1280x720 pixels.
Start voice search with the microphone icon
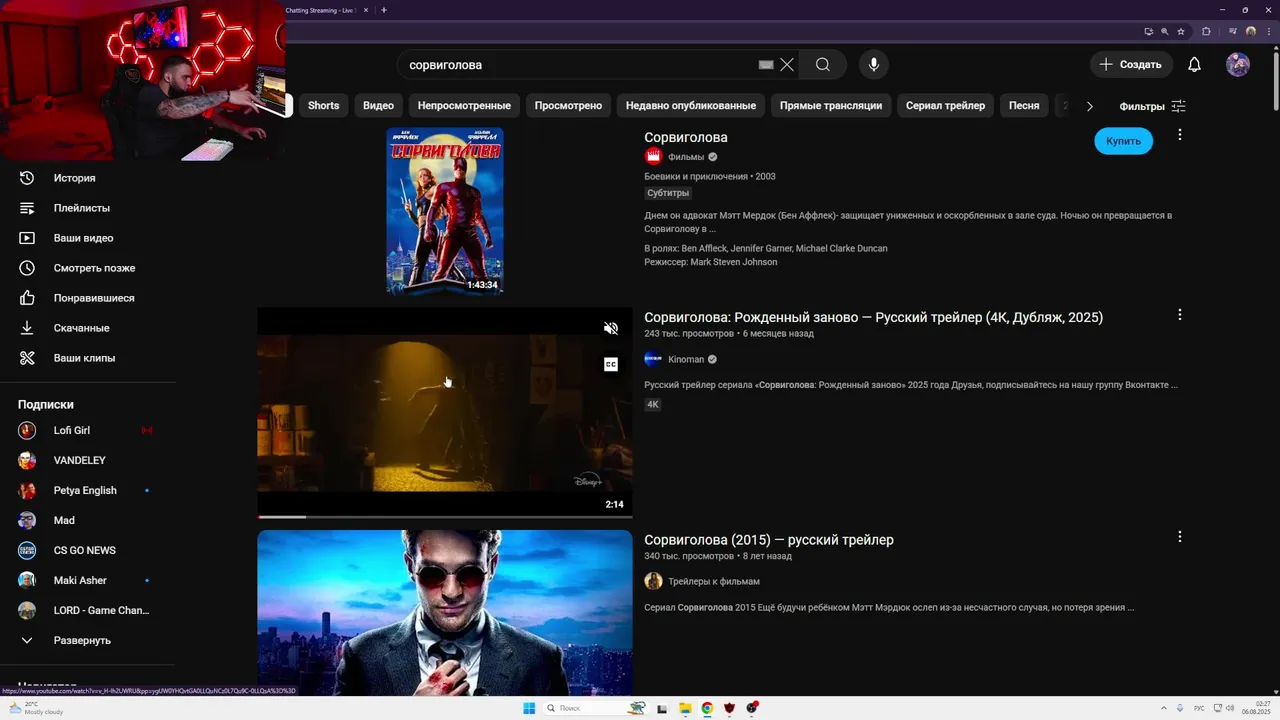(874, 65)
